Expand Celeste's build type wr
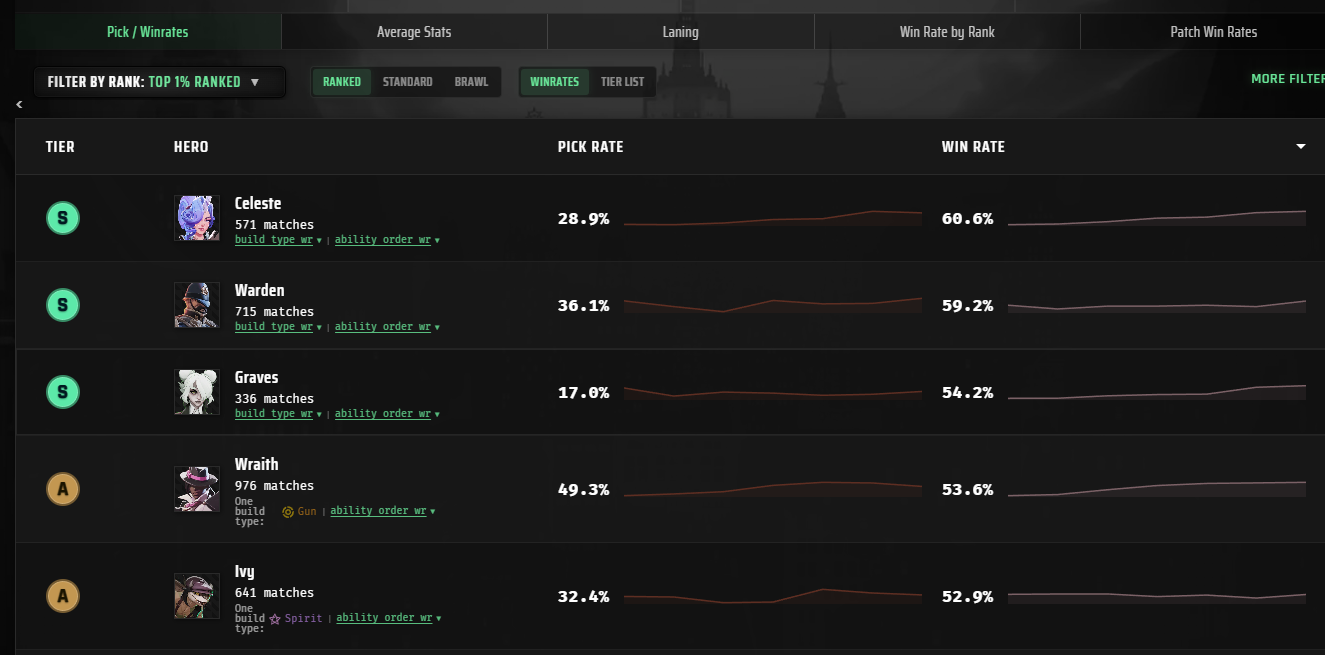 (279, 240)
